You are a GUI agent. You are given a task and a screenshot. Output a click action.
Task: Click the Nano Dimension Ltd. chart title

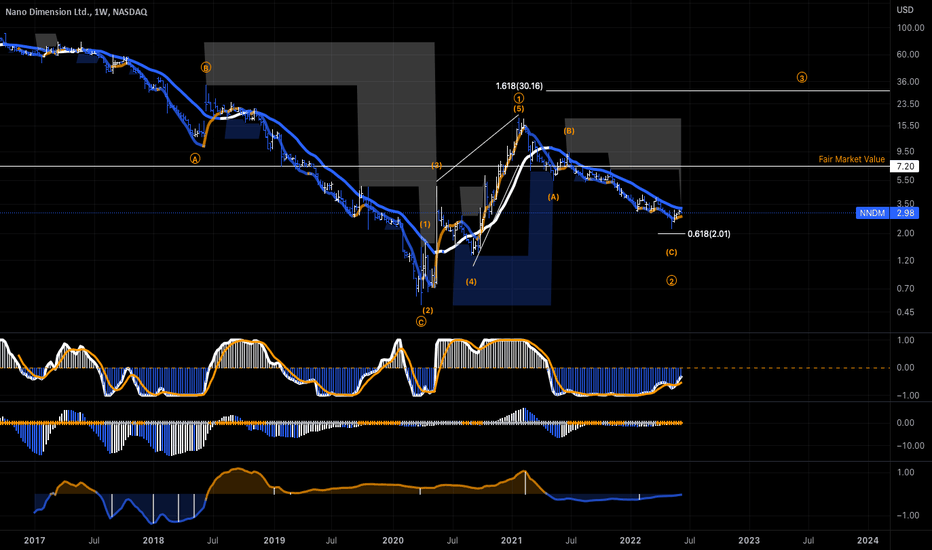tap(76, 12)
